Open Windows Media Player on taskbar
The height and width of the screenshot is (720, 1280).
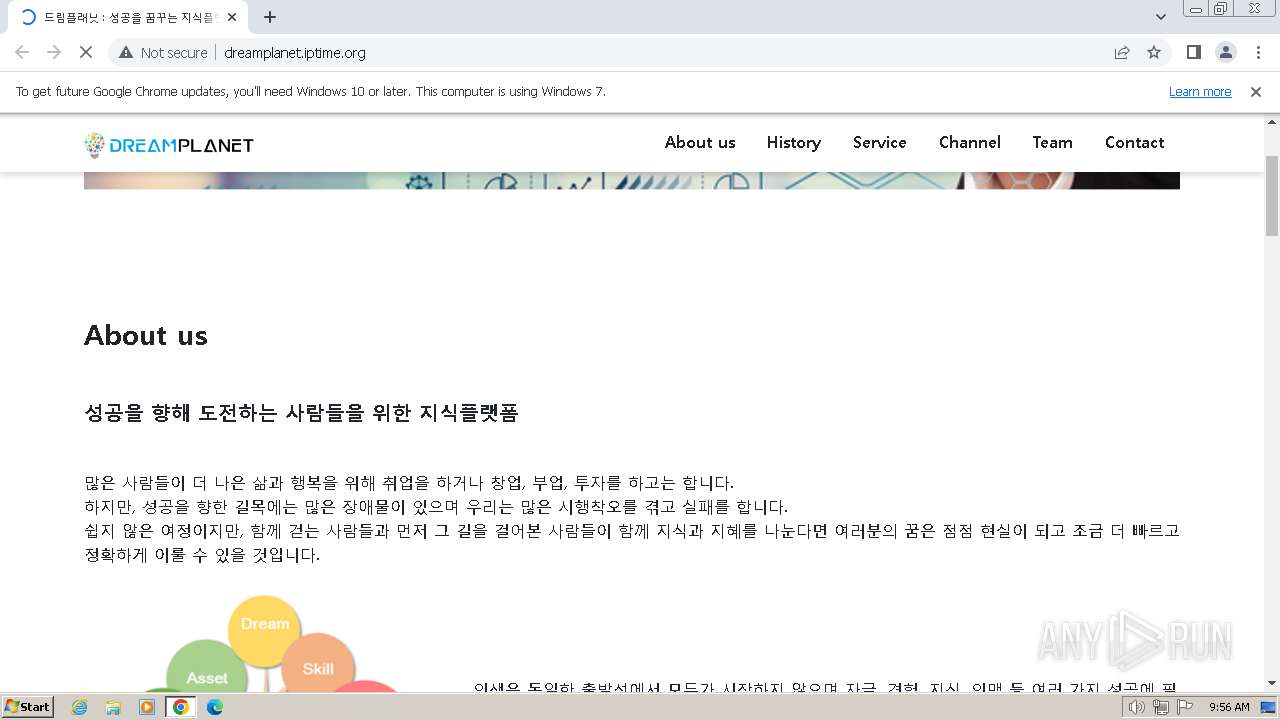(147, 707)
